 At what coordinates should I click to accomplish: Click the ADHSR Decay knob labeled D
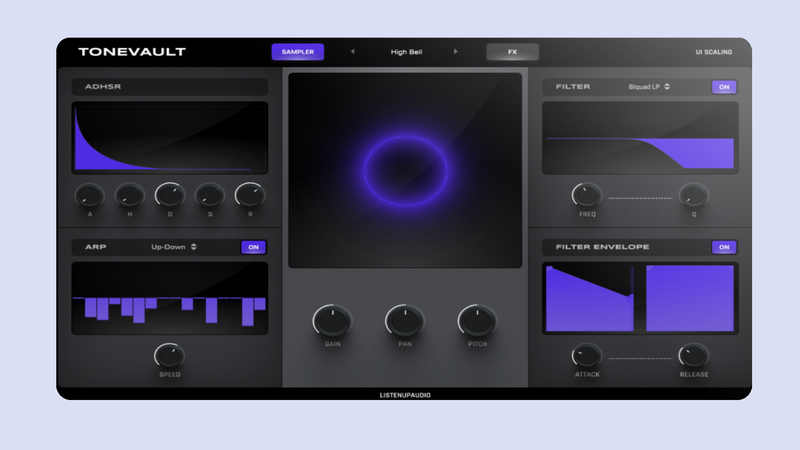point(170,195)
